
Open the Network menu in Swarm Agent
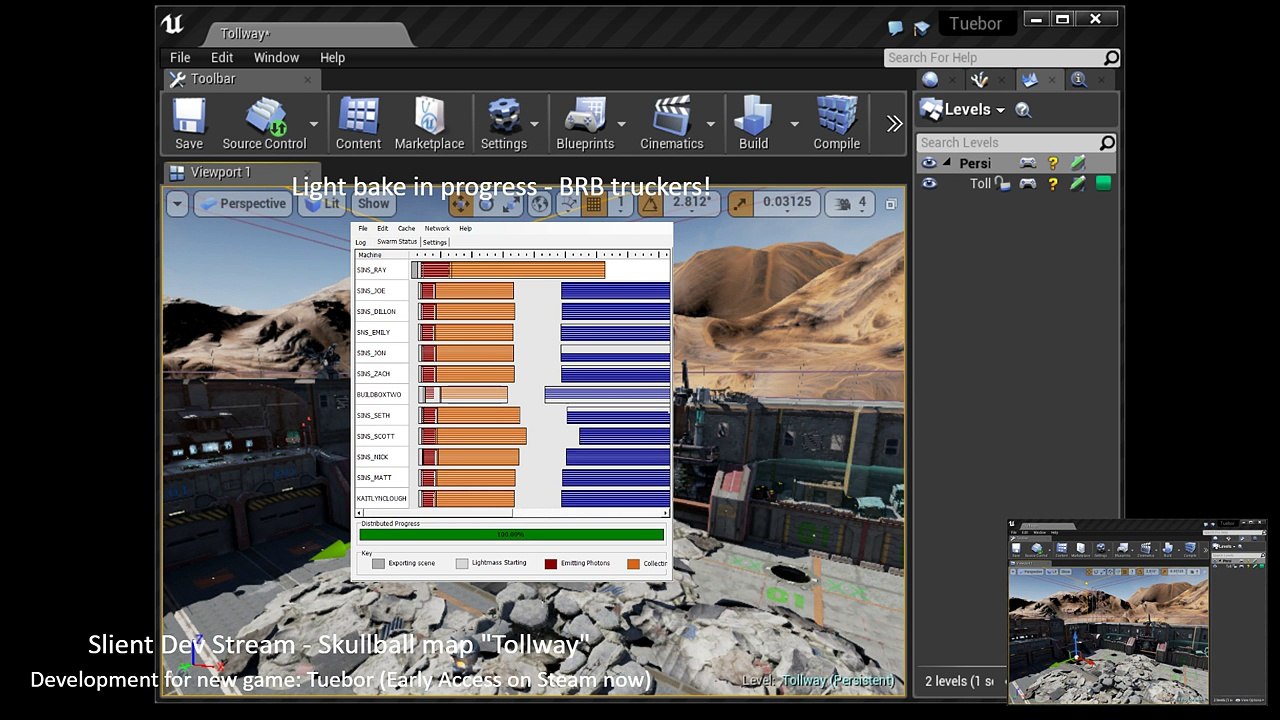(x=437, y=228)
